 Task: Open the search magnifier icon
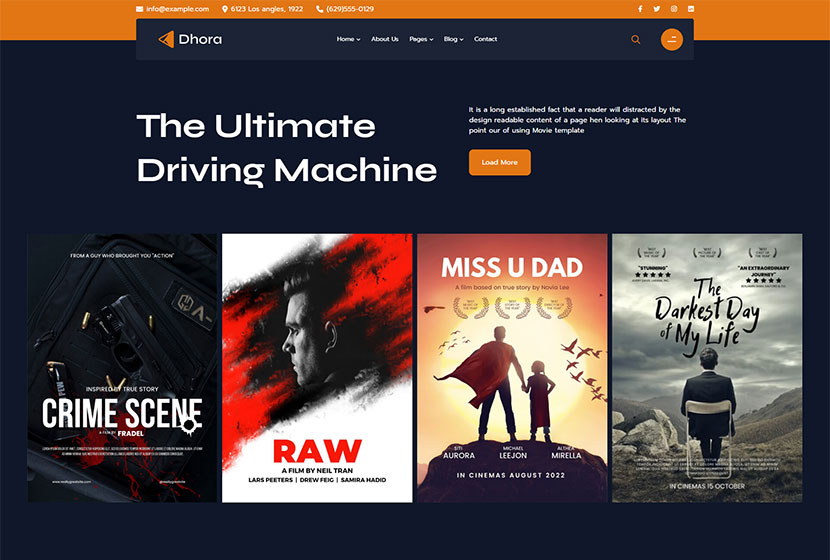point(636,39)
